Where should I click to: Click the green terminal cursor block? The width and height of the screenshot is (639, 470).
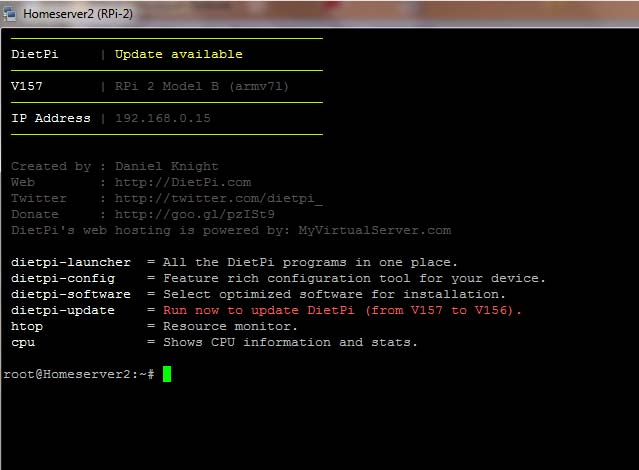pos(167,374)
